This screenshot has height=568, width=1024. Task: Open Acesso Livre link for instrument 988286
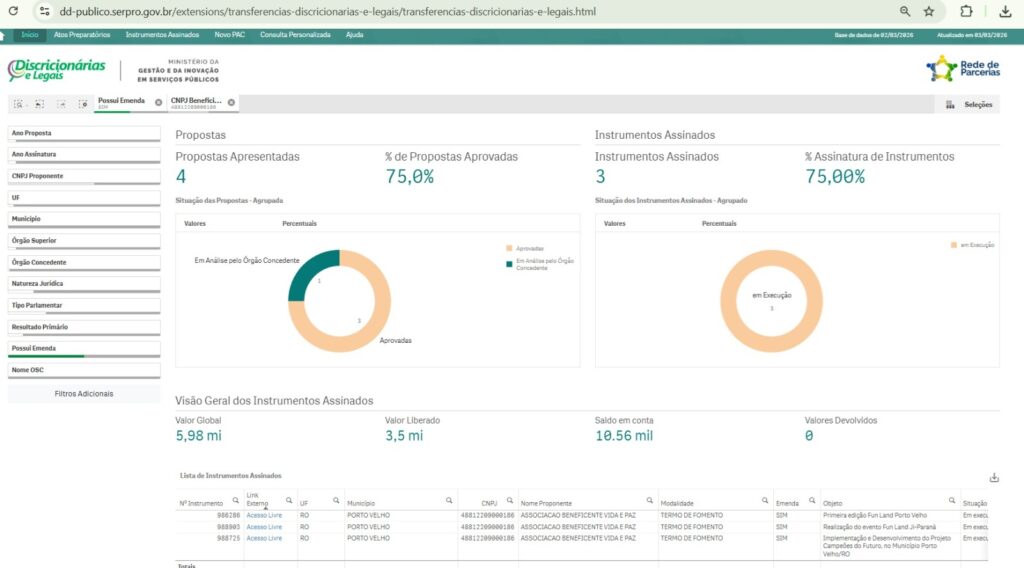[x=264, y=515]
